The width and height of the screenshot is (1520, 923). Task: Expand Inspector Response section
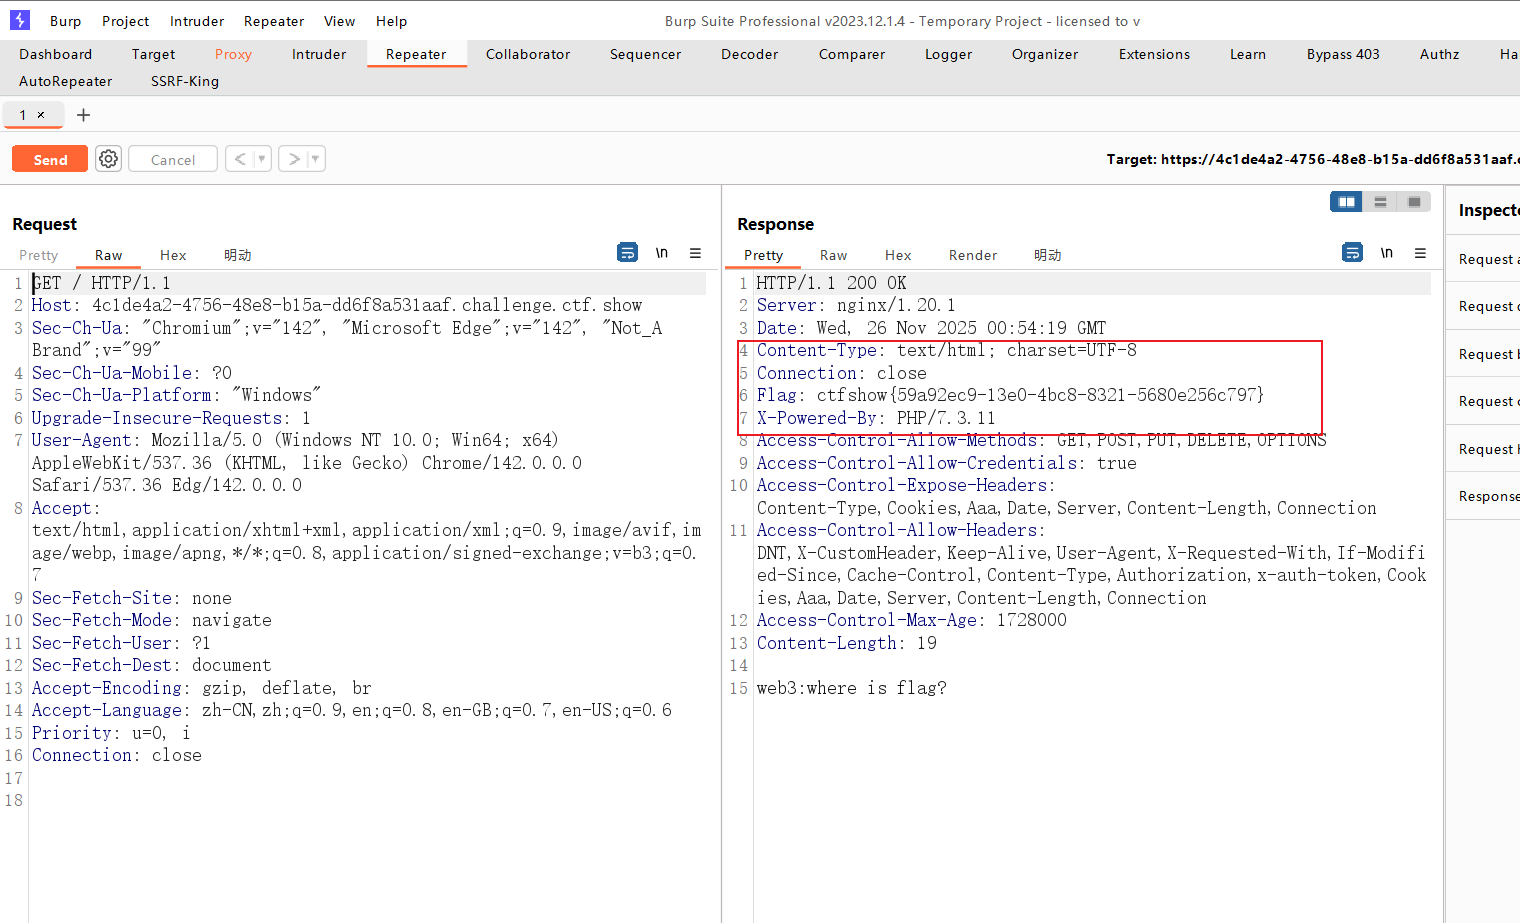[1483, 496]
